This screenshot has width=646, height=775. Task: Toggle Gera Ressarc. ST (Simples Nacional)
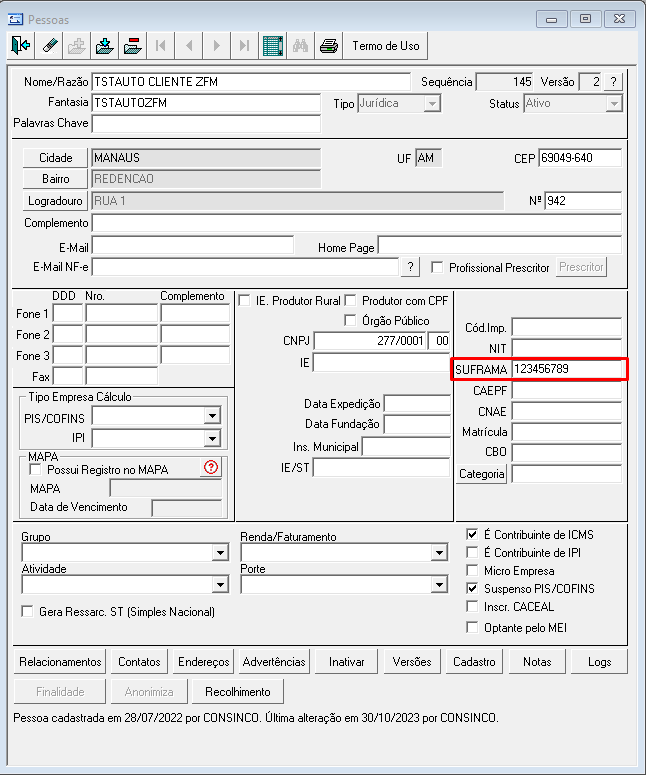coord(27,611)
